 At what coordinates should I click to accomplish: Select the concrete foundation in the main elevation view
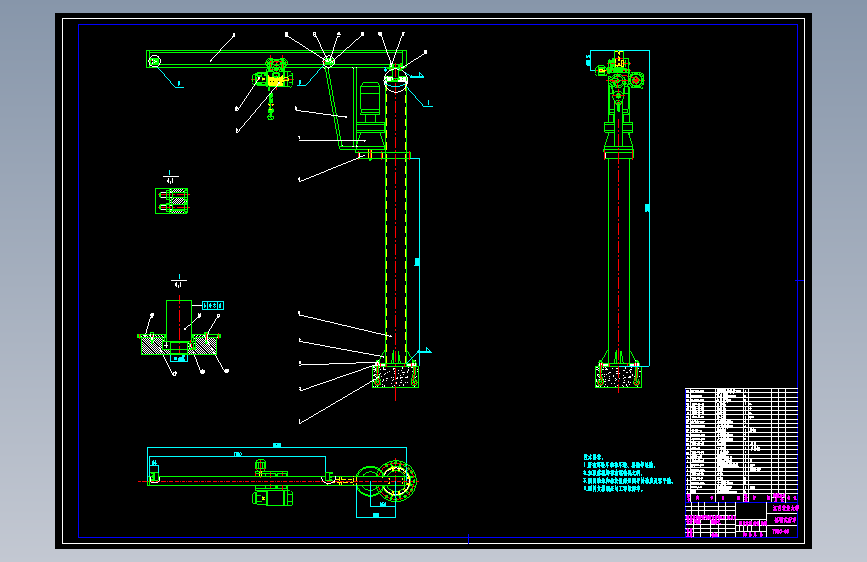pos(395,376)
